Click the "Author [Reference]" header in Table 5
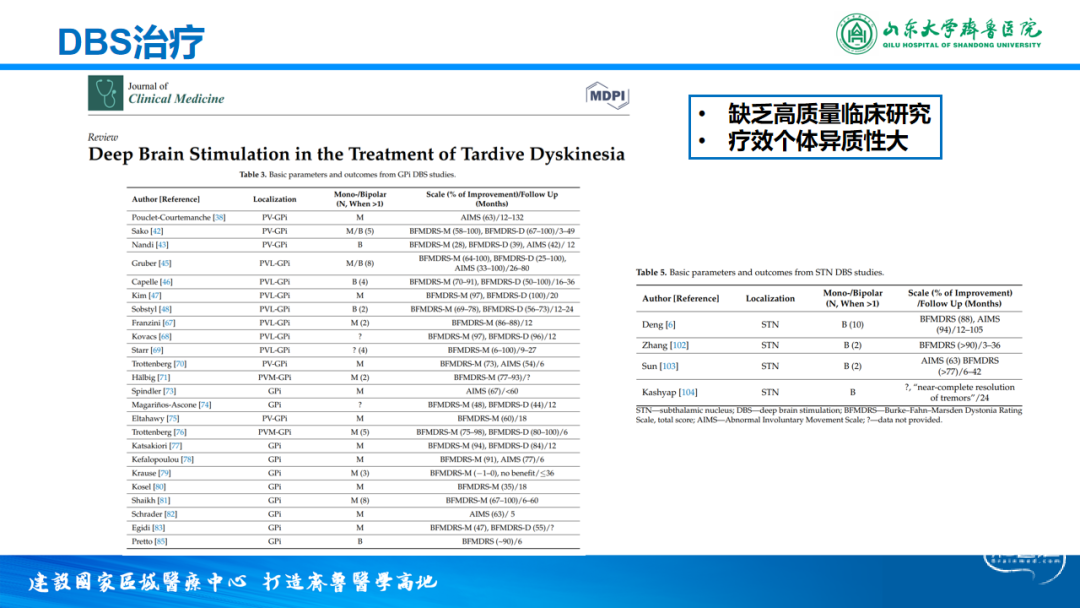The height and width of the screenshot is (608, 1080). pyautogui.click(x=681, y=299)
